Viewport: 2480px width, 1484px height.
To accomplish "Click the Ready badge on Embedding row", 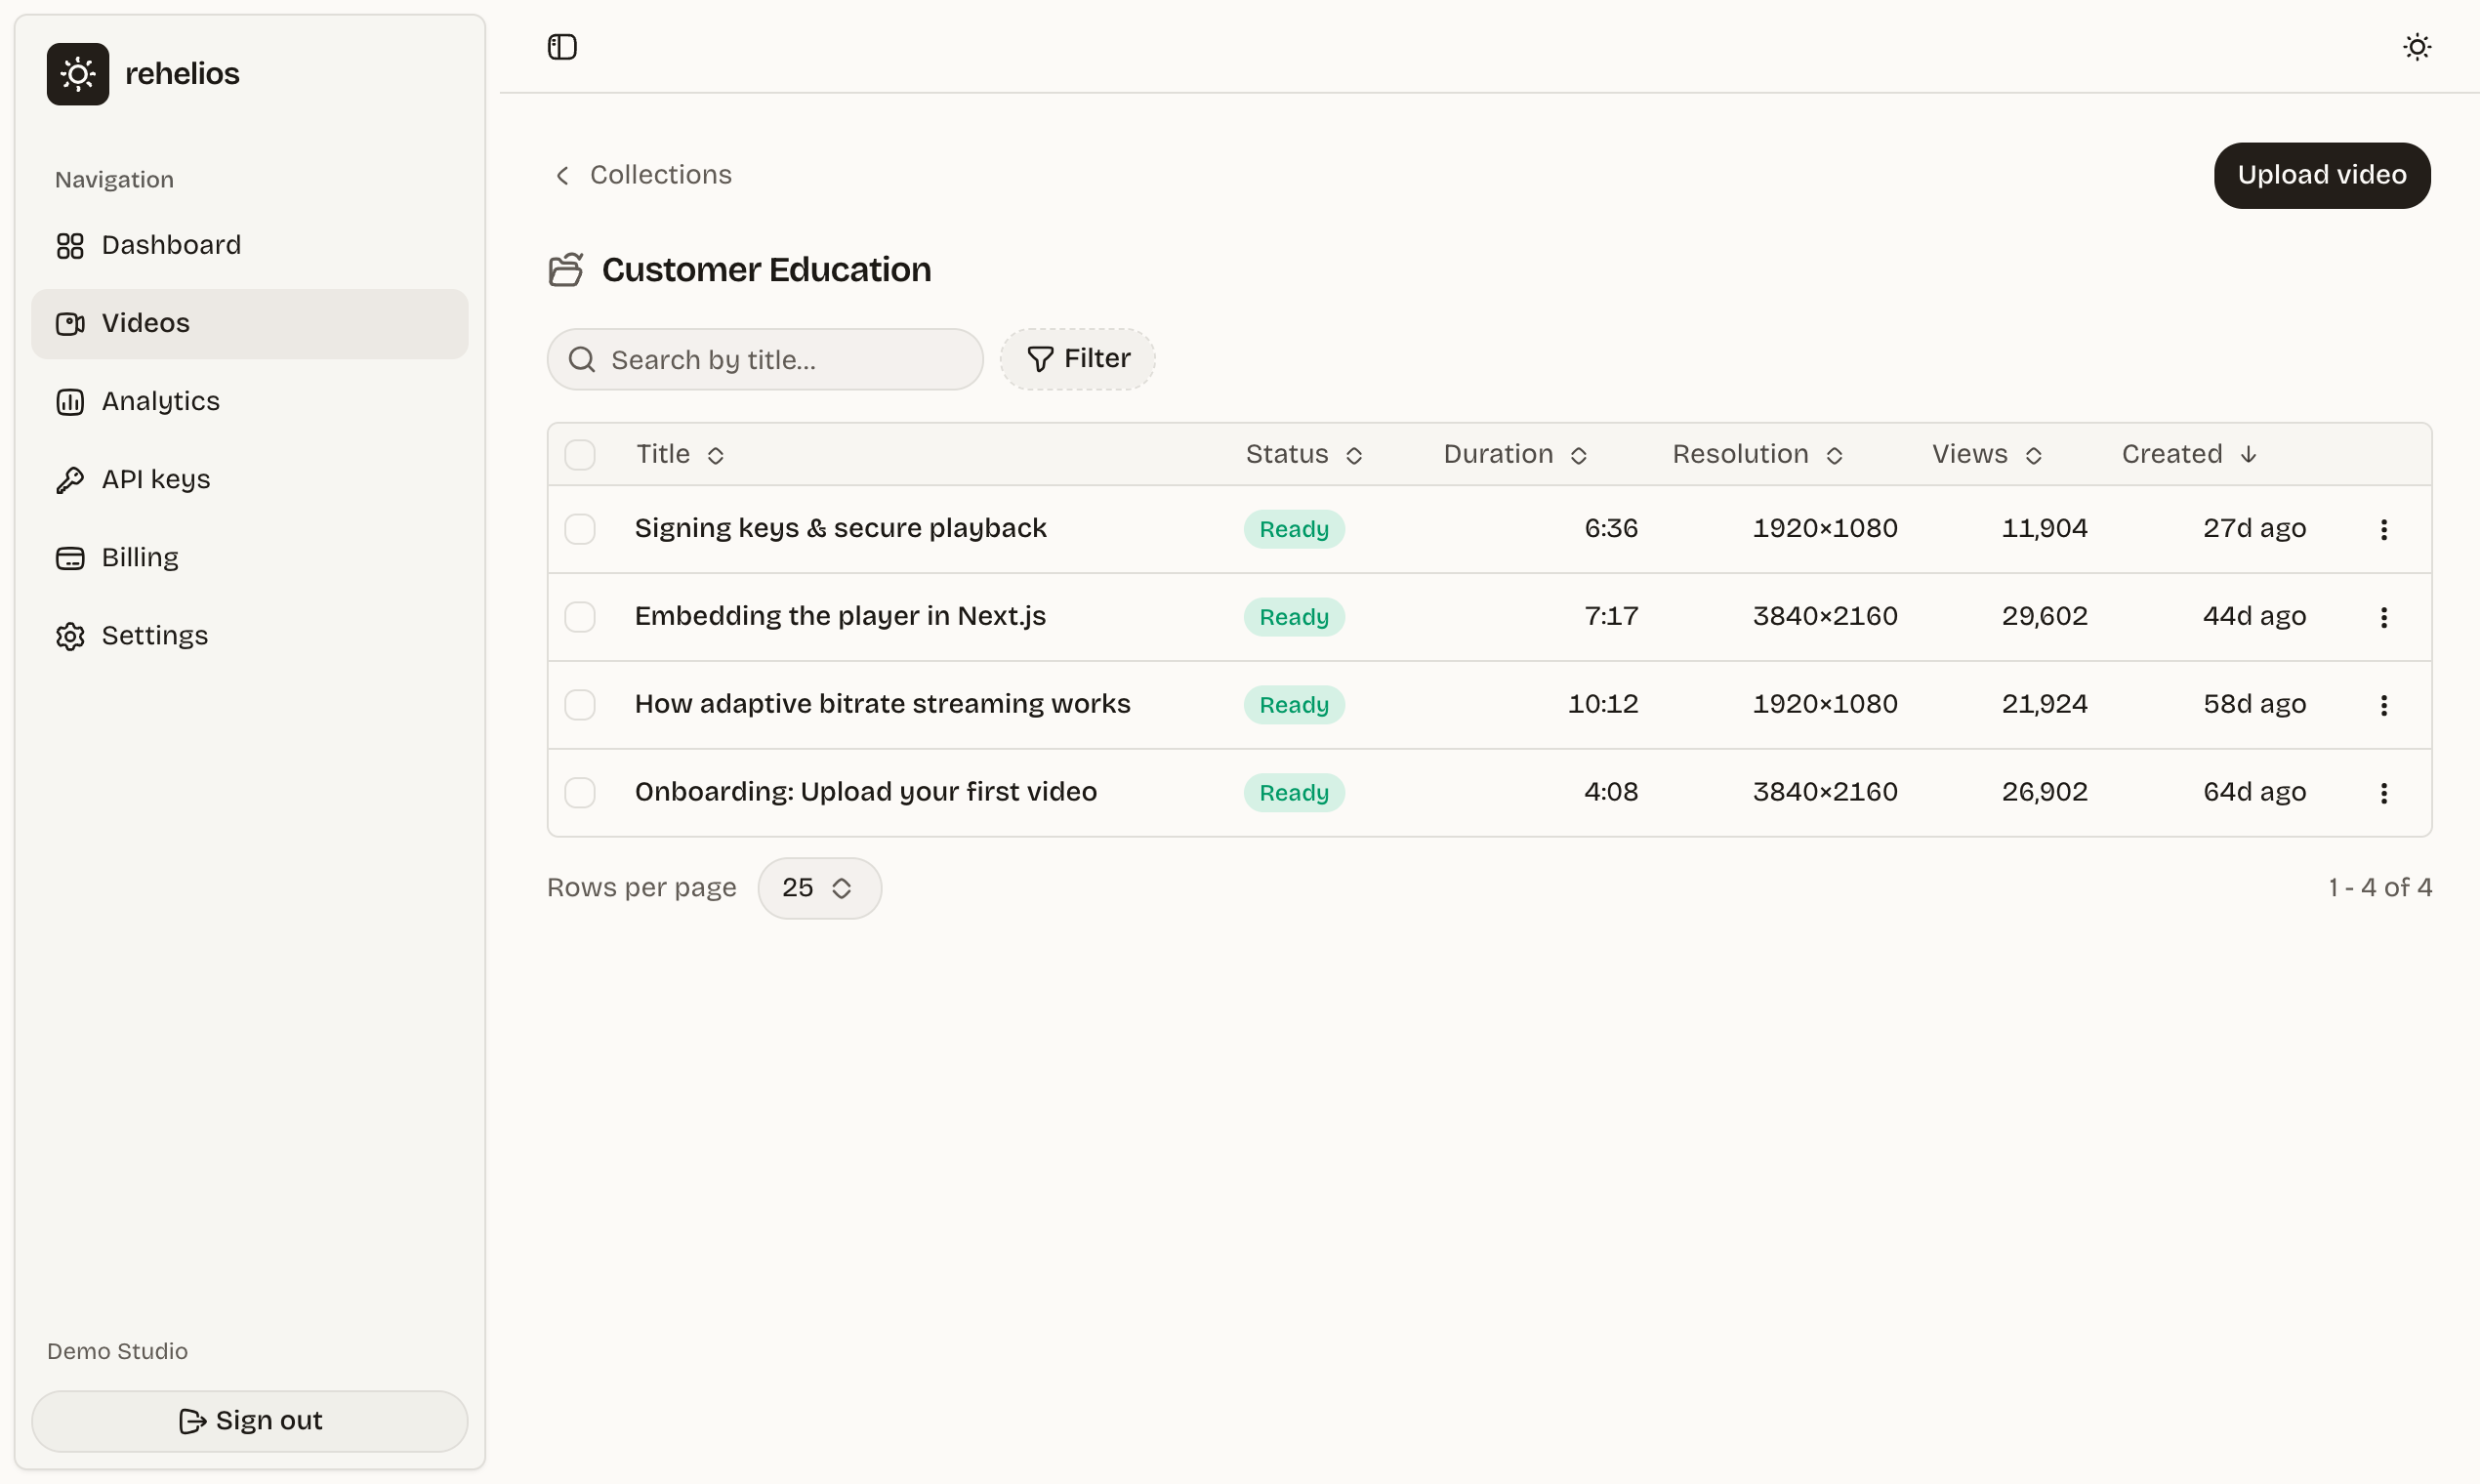I will pos(1293,617).
